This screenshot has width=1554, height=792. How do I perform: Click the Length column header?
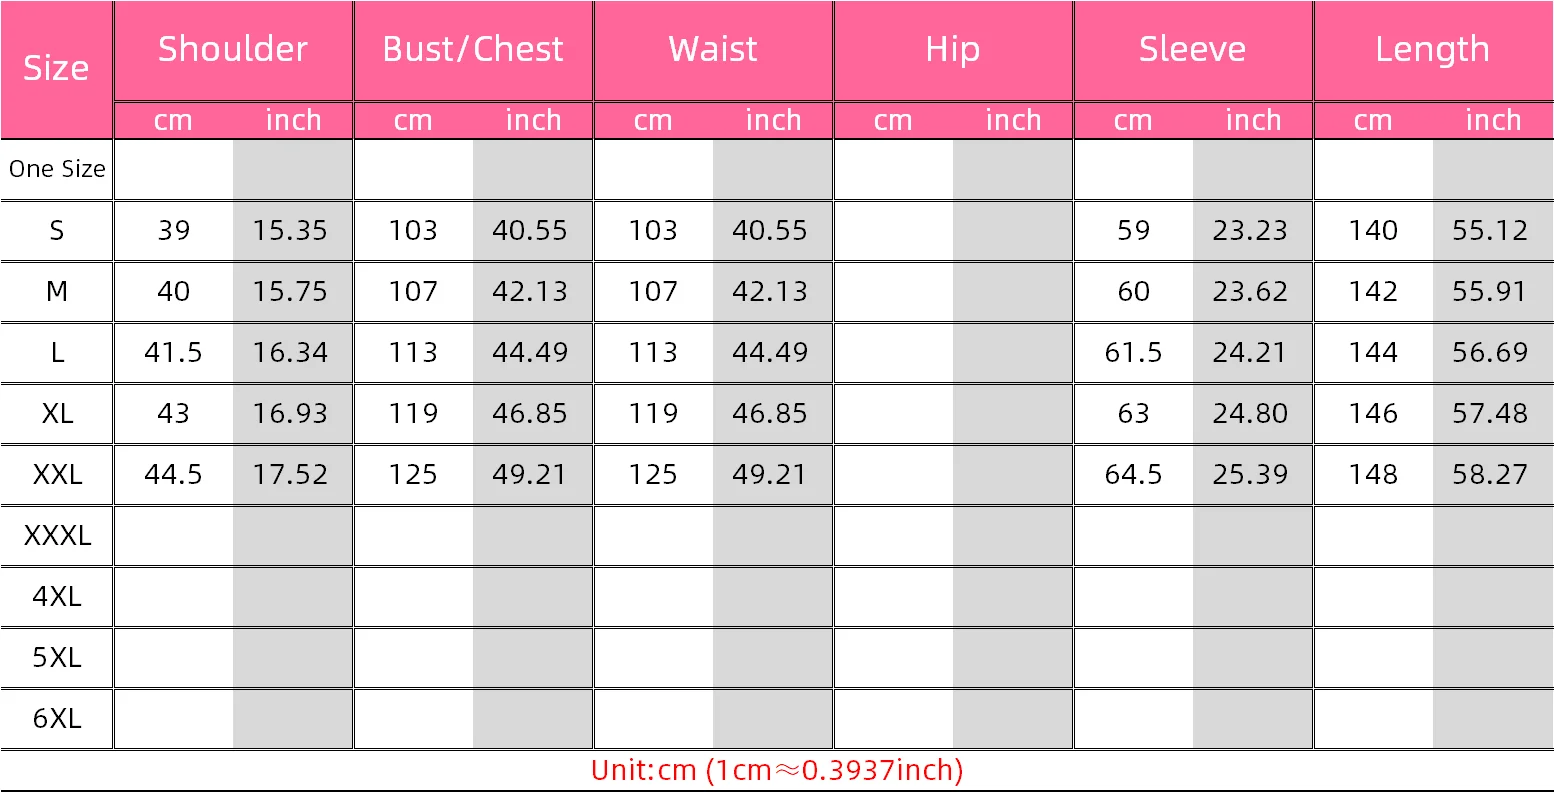(1433, 50)
